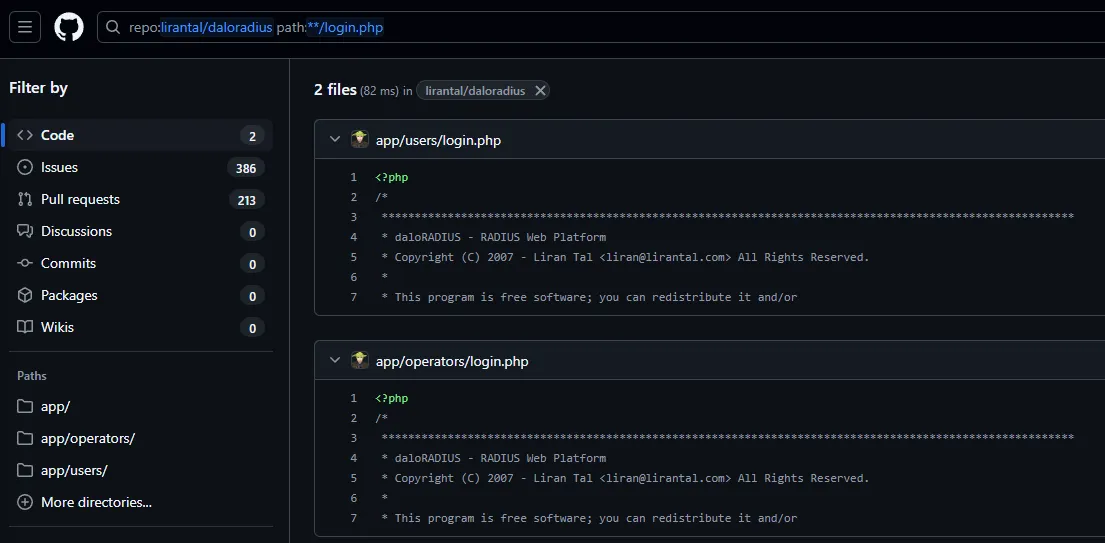Open the hamburger navigation menu

click(x=25, y=27)
